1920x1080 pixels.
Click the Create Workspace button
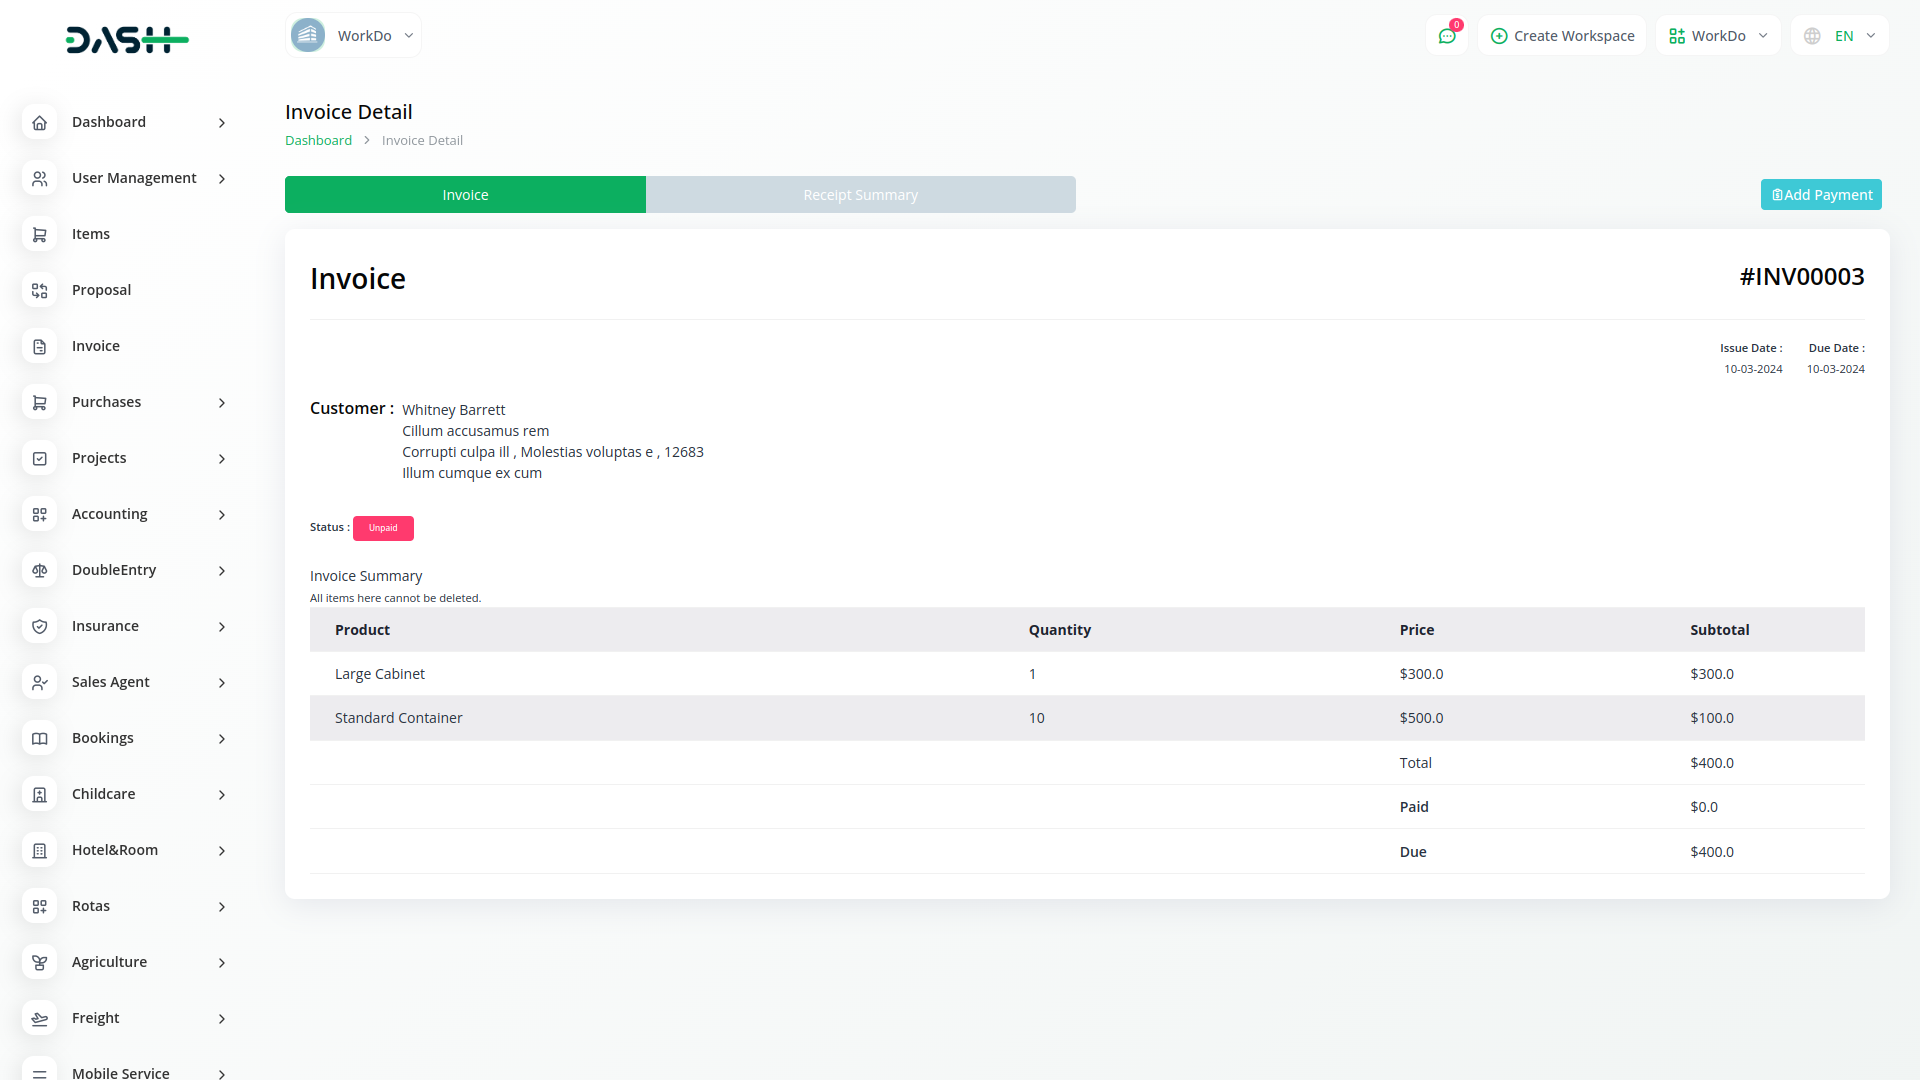point(1562,36)
